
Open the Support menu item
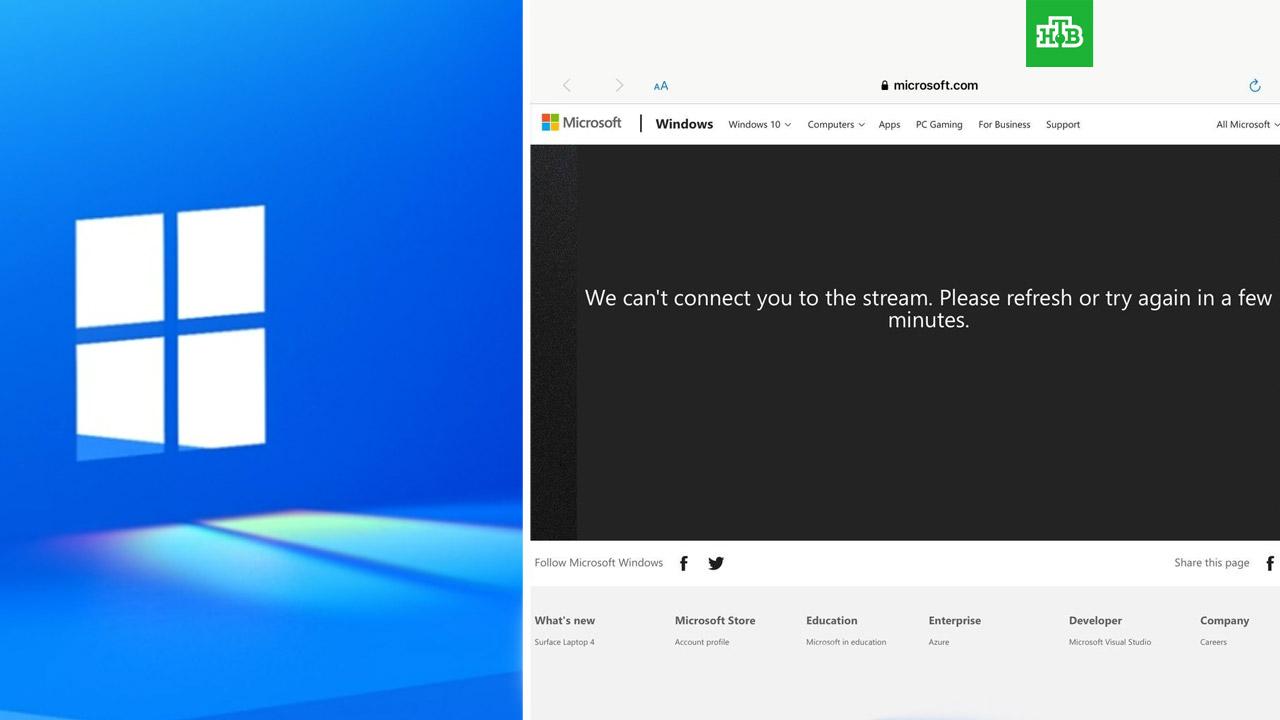pos(1063,125)
